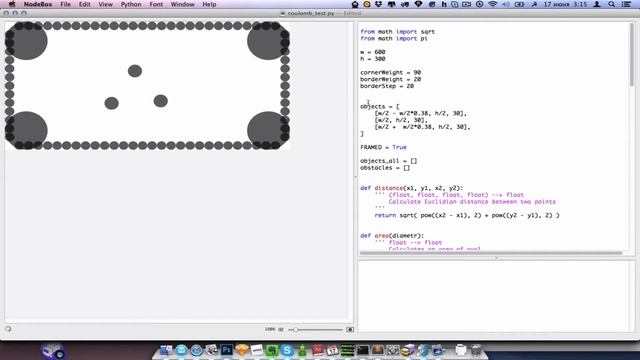Open the Trash in the Dock
This screenshot has width=640, height=360.
tap(476, 350)
